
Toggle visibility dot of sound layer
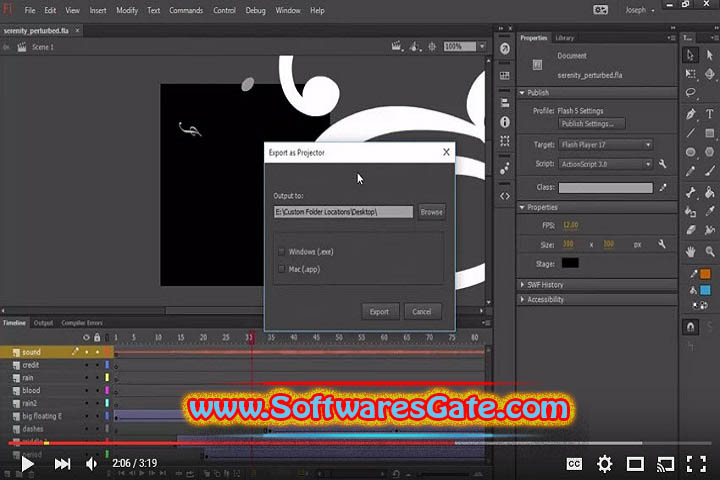[86, 352]
